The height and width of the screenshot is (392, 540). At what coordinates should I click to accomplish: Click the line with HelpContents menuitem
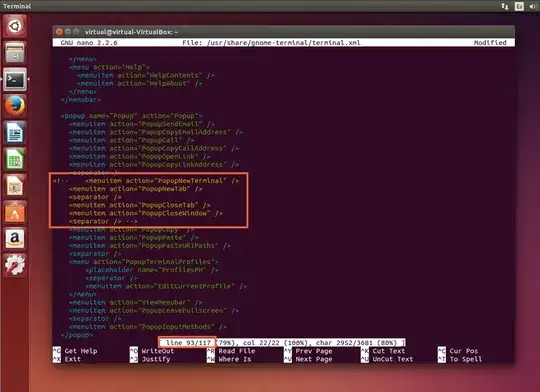[146, 75]
